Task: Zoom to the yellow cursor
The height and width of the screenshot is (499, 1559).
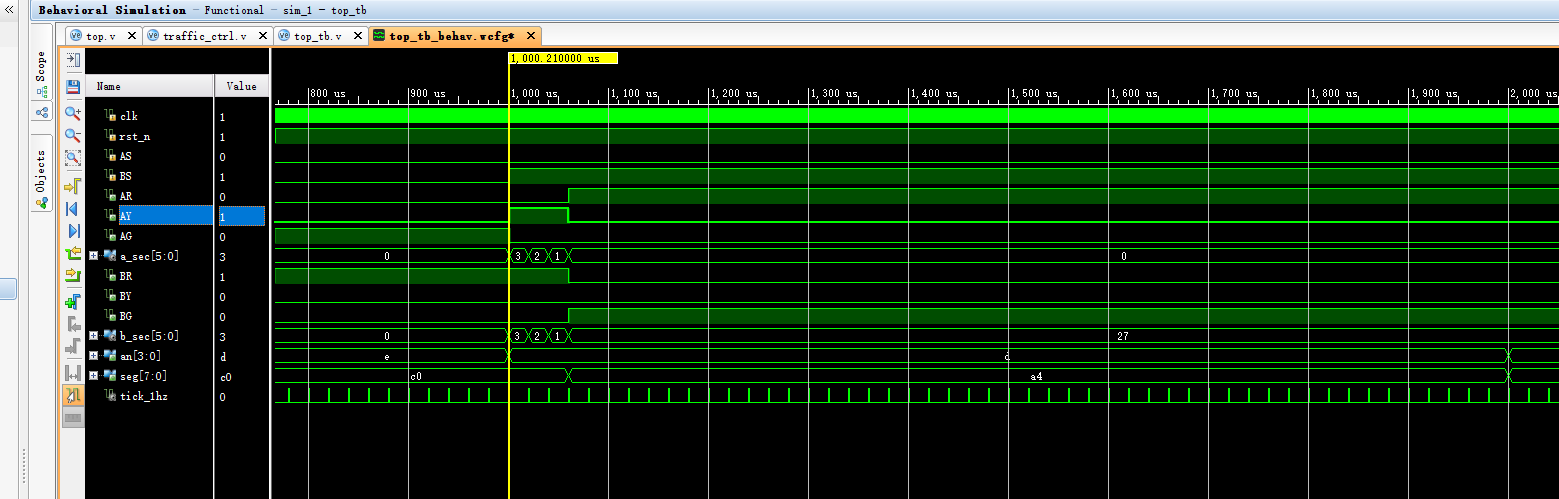Action: coord(73,185)
